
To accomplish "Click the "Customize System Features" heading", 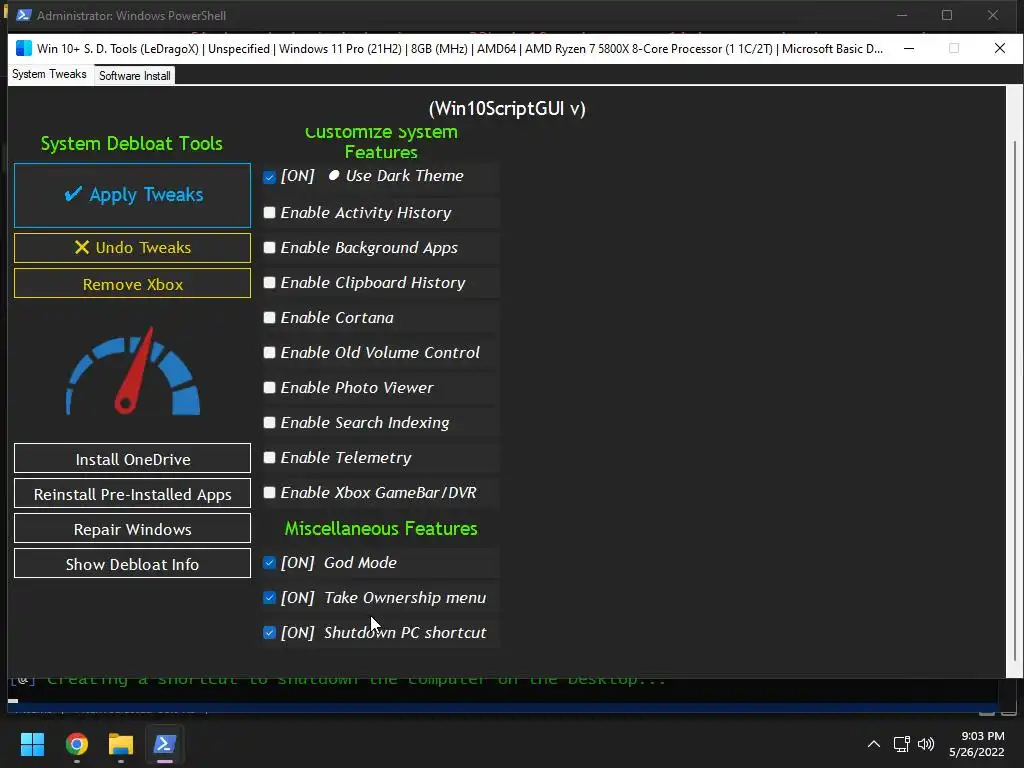I will [381, 142].
